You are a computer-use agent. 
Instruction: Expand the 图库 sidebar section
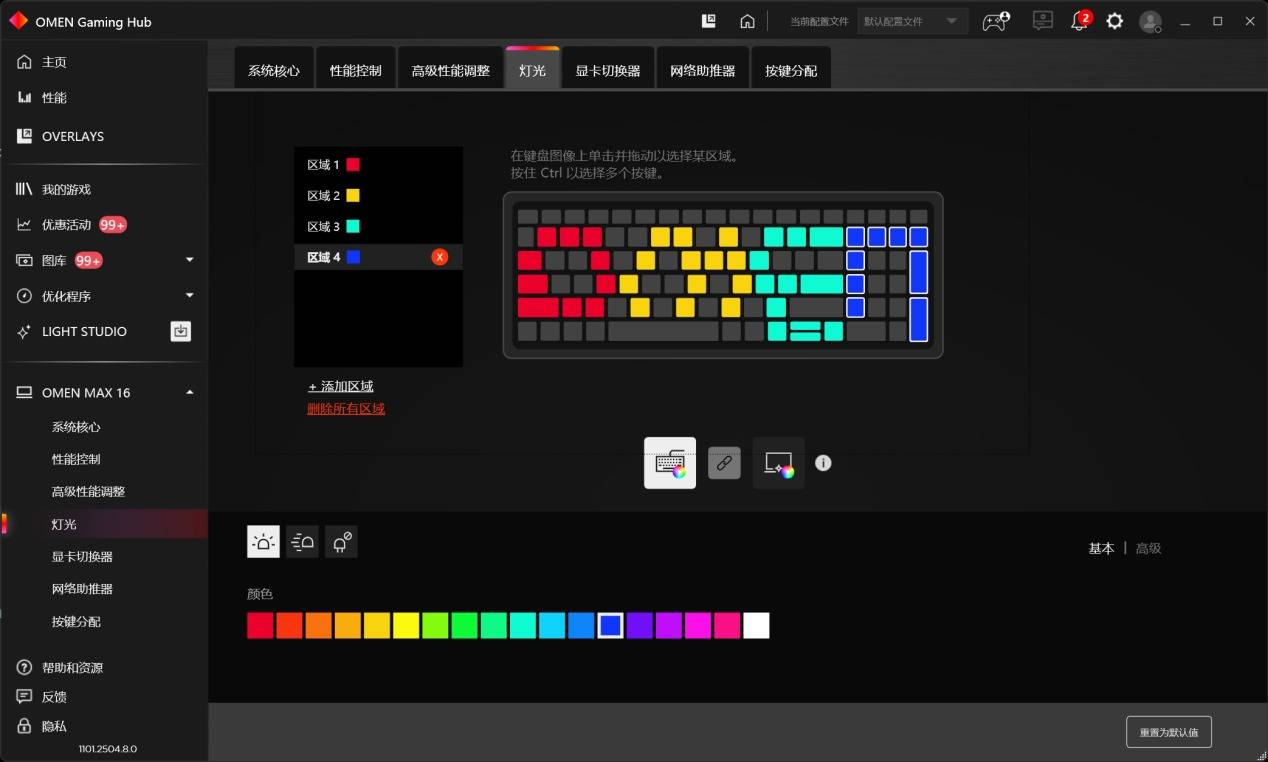coord(190,260)
